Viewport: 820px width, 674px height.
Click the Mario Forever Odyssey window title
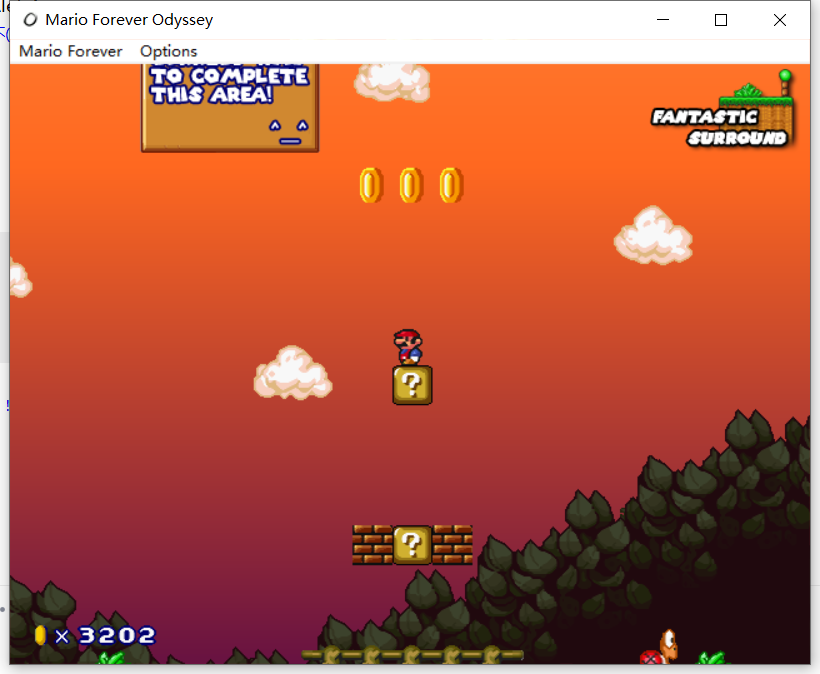point(129,20)
